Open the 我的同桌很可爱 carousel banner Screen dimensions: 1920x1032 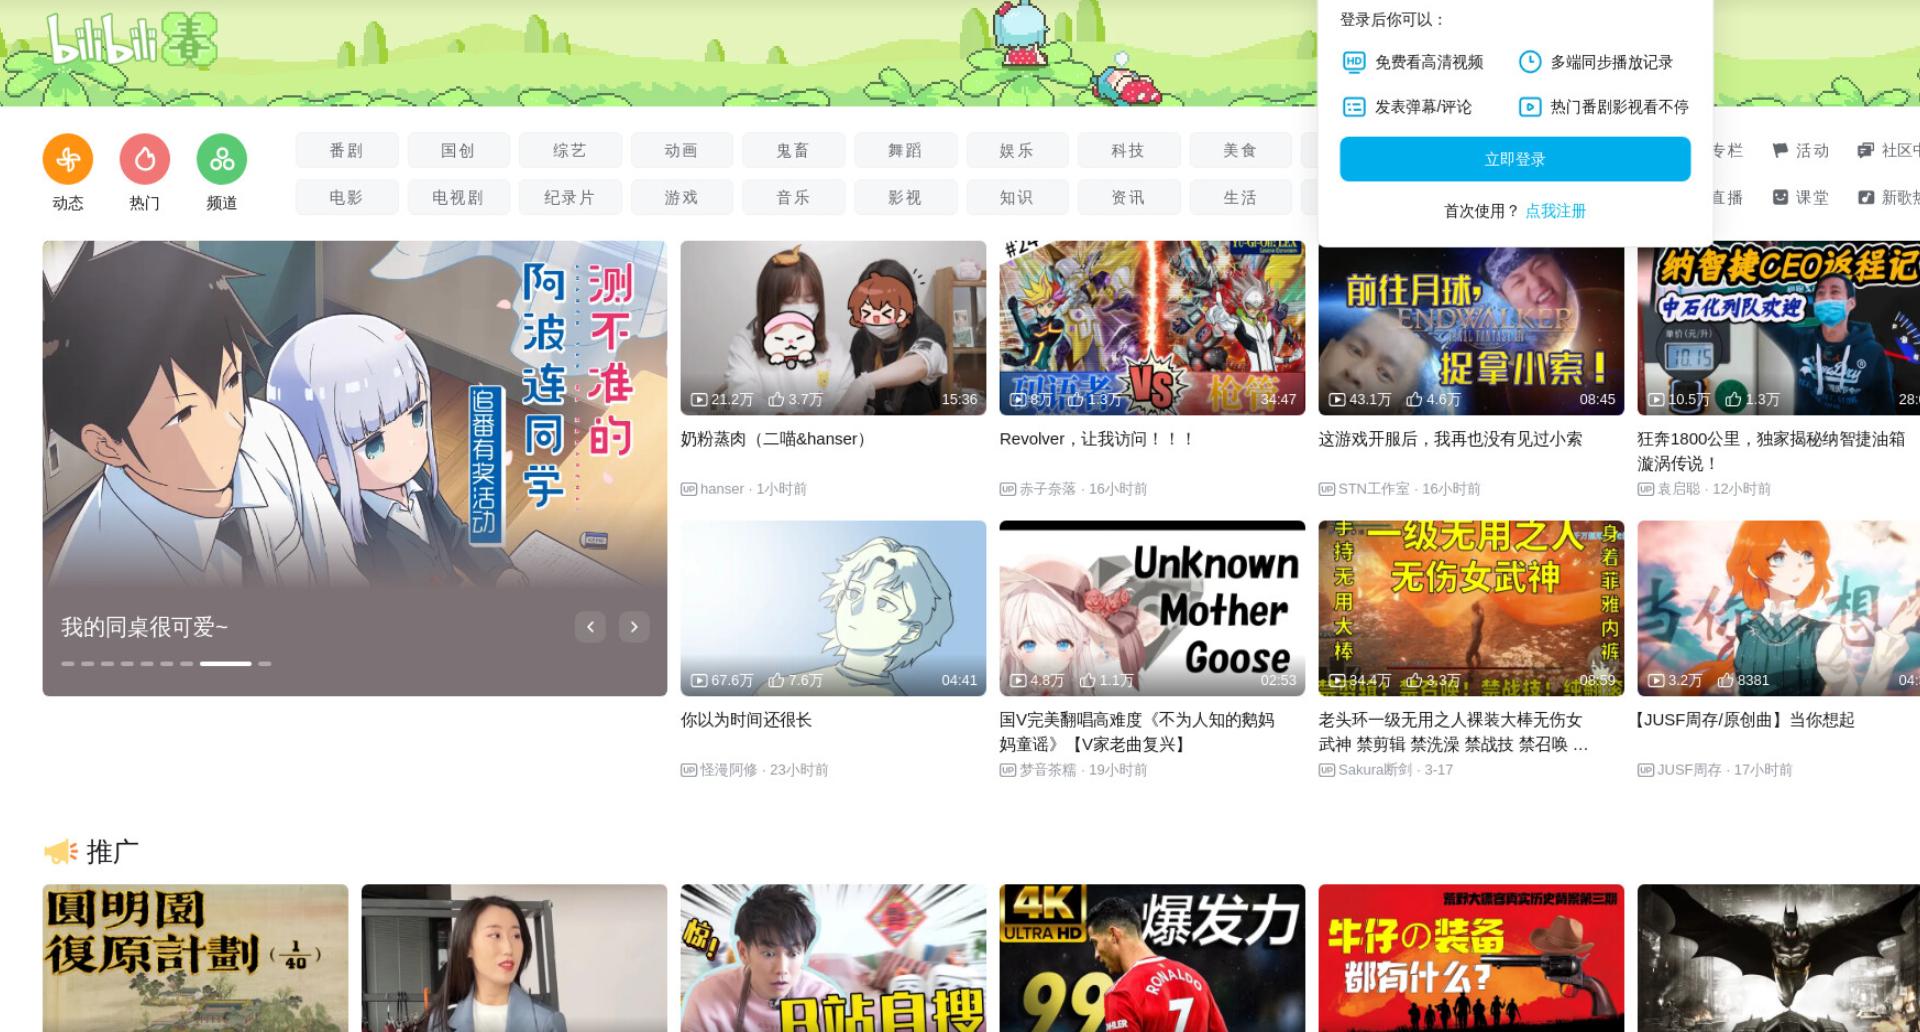[x=354, y=468]
